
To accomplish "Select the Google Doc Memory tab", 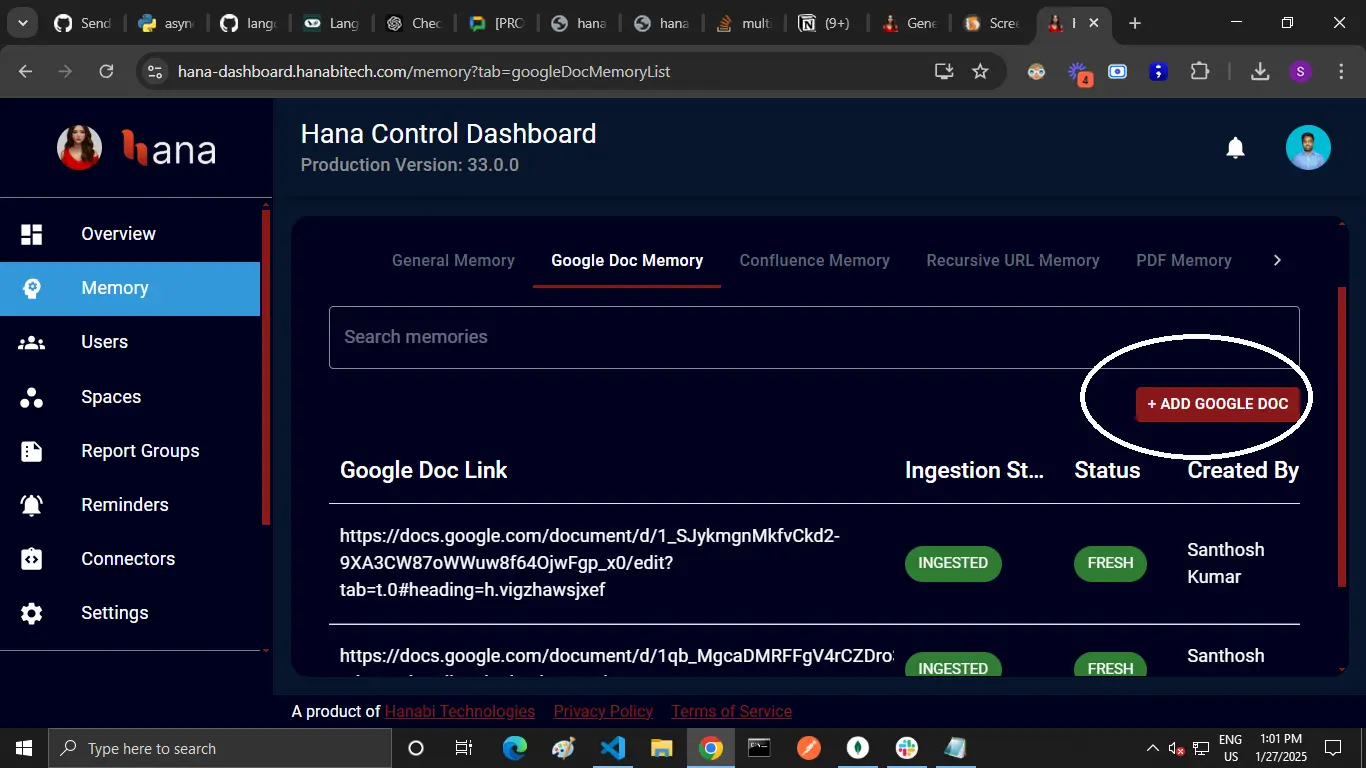I will pyautogui.click(x=627, y=260).
